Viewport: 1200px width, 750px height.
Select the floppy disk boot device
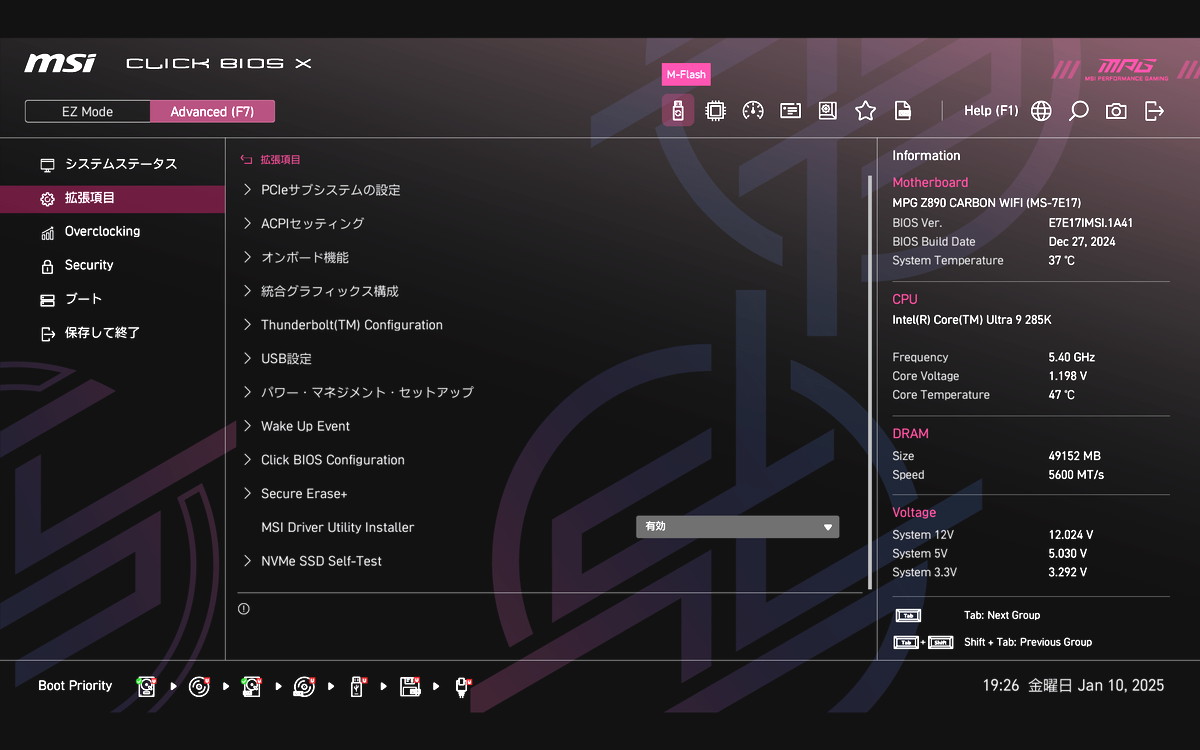click(409, 686)
